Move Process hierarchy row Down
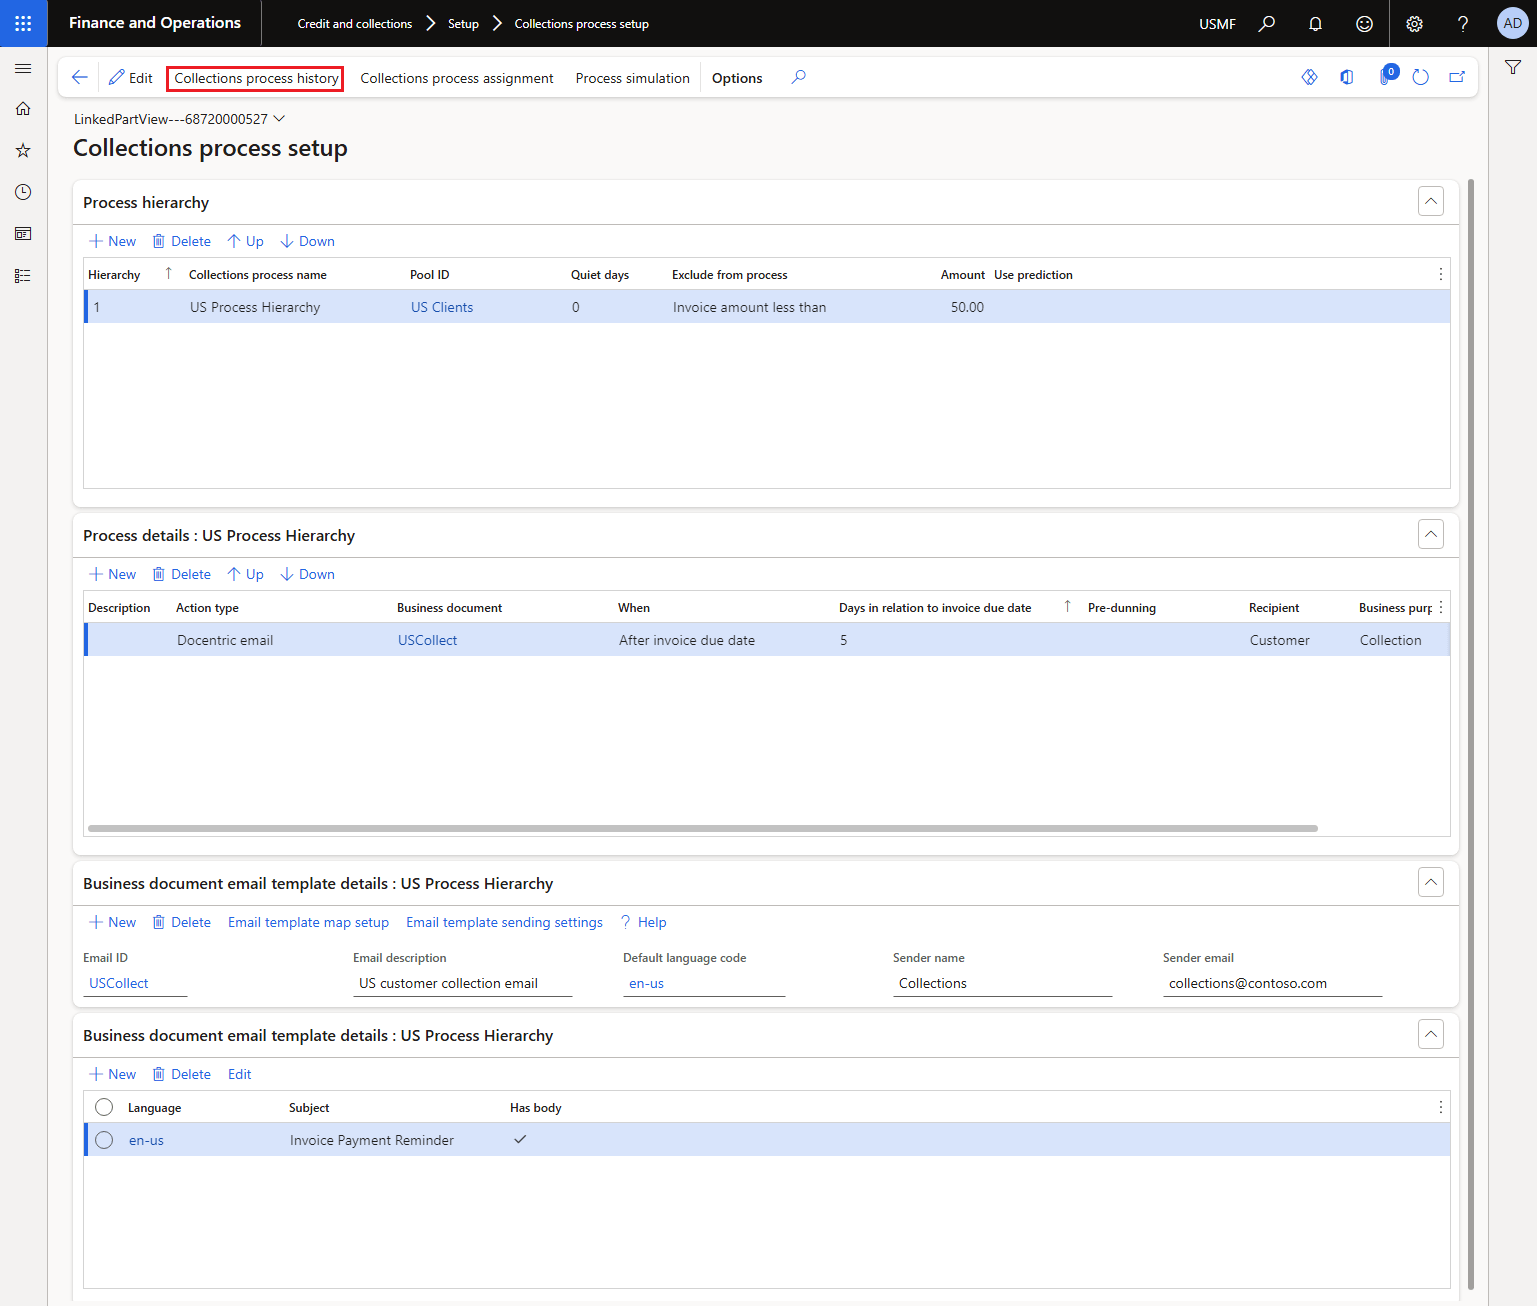Image resolution: width=1537 pixels, height=1306 pixels. tap(308, 241)
